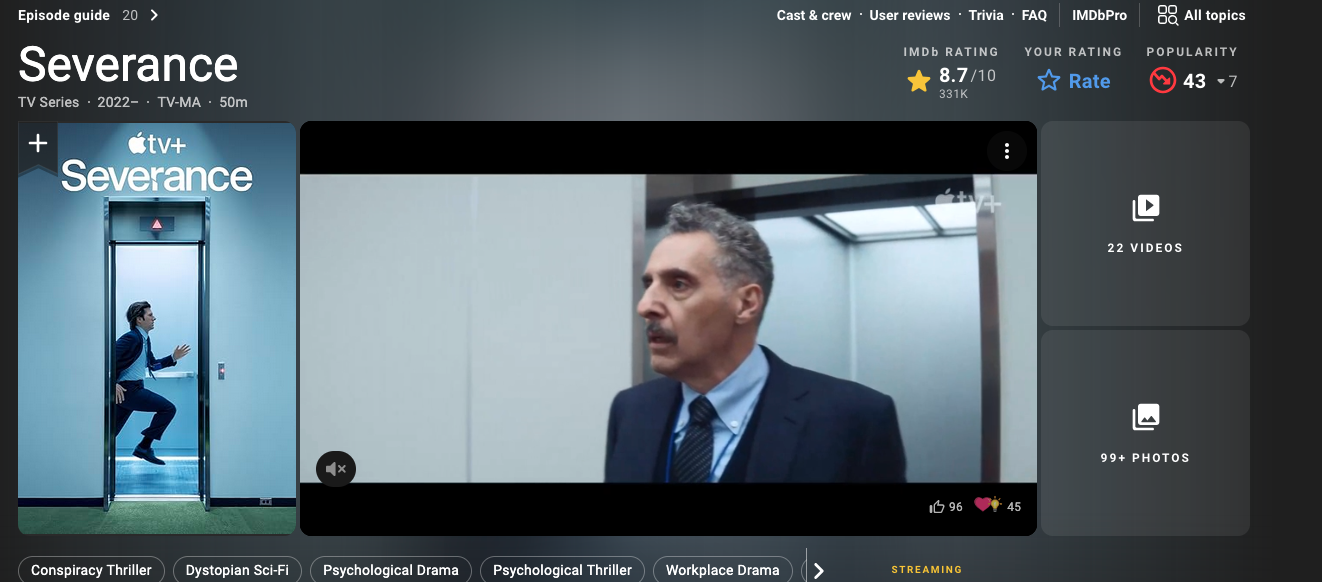
Task: Click the episode count 20
Action: [x=130, y=15]
